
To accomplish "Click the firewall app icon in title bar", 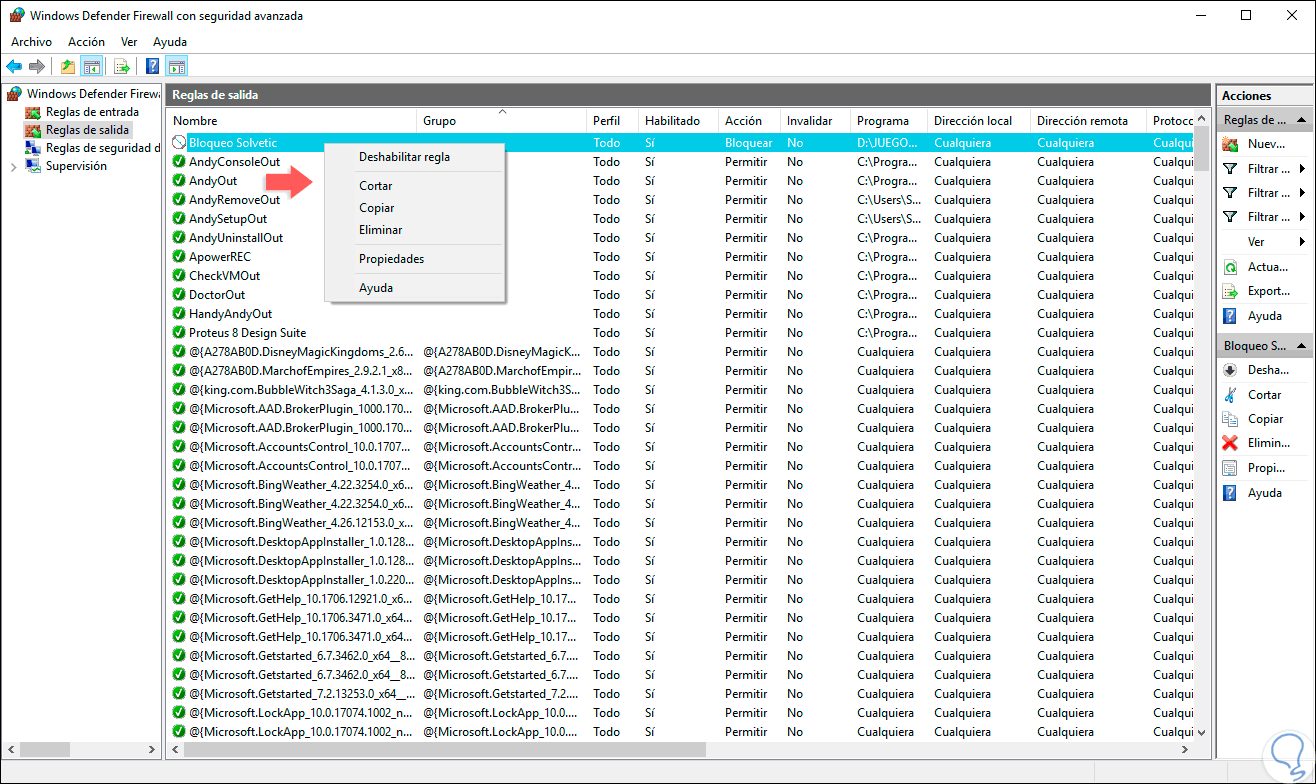I will tap(16, 15).
